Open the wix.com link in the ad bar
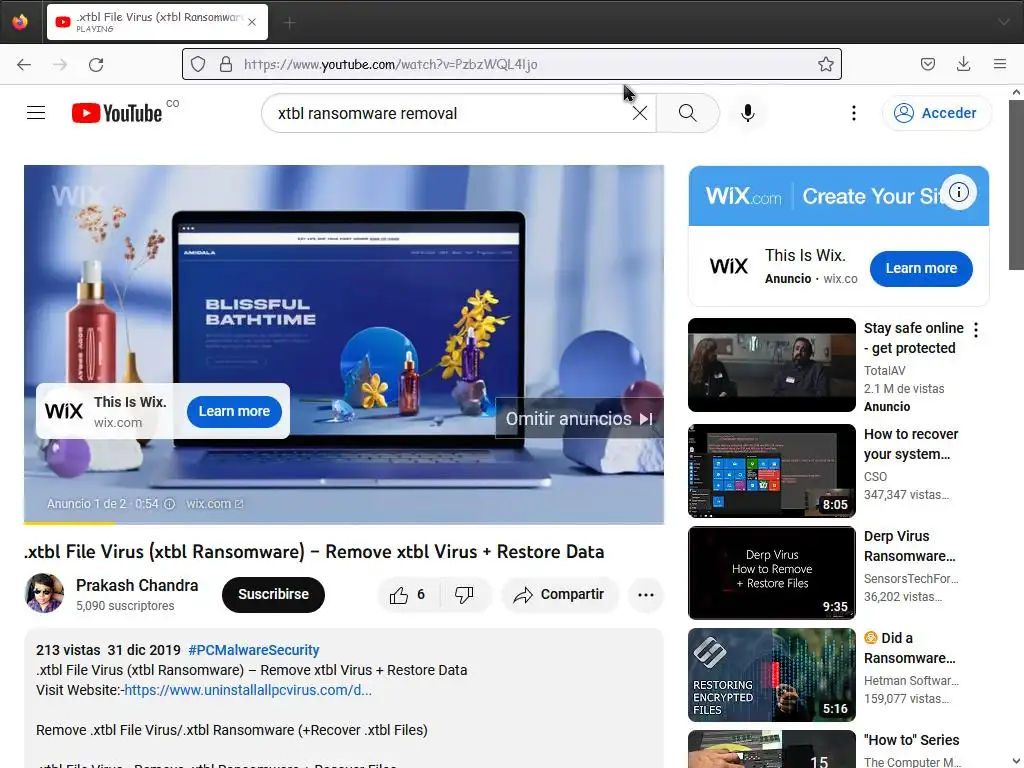The height and width of the screenshot is (768, 1024). pyautogui.click(x=214, y=504)
